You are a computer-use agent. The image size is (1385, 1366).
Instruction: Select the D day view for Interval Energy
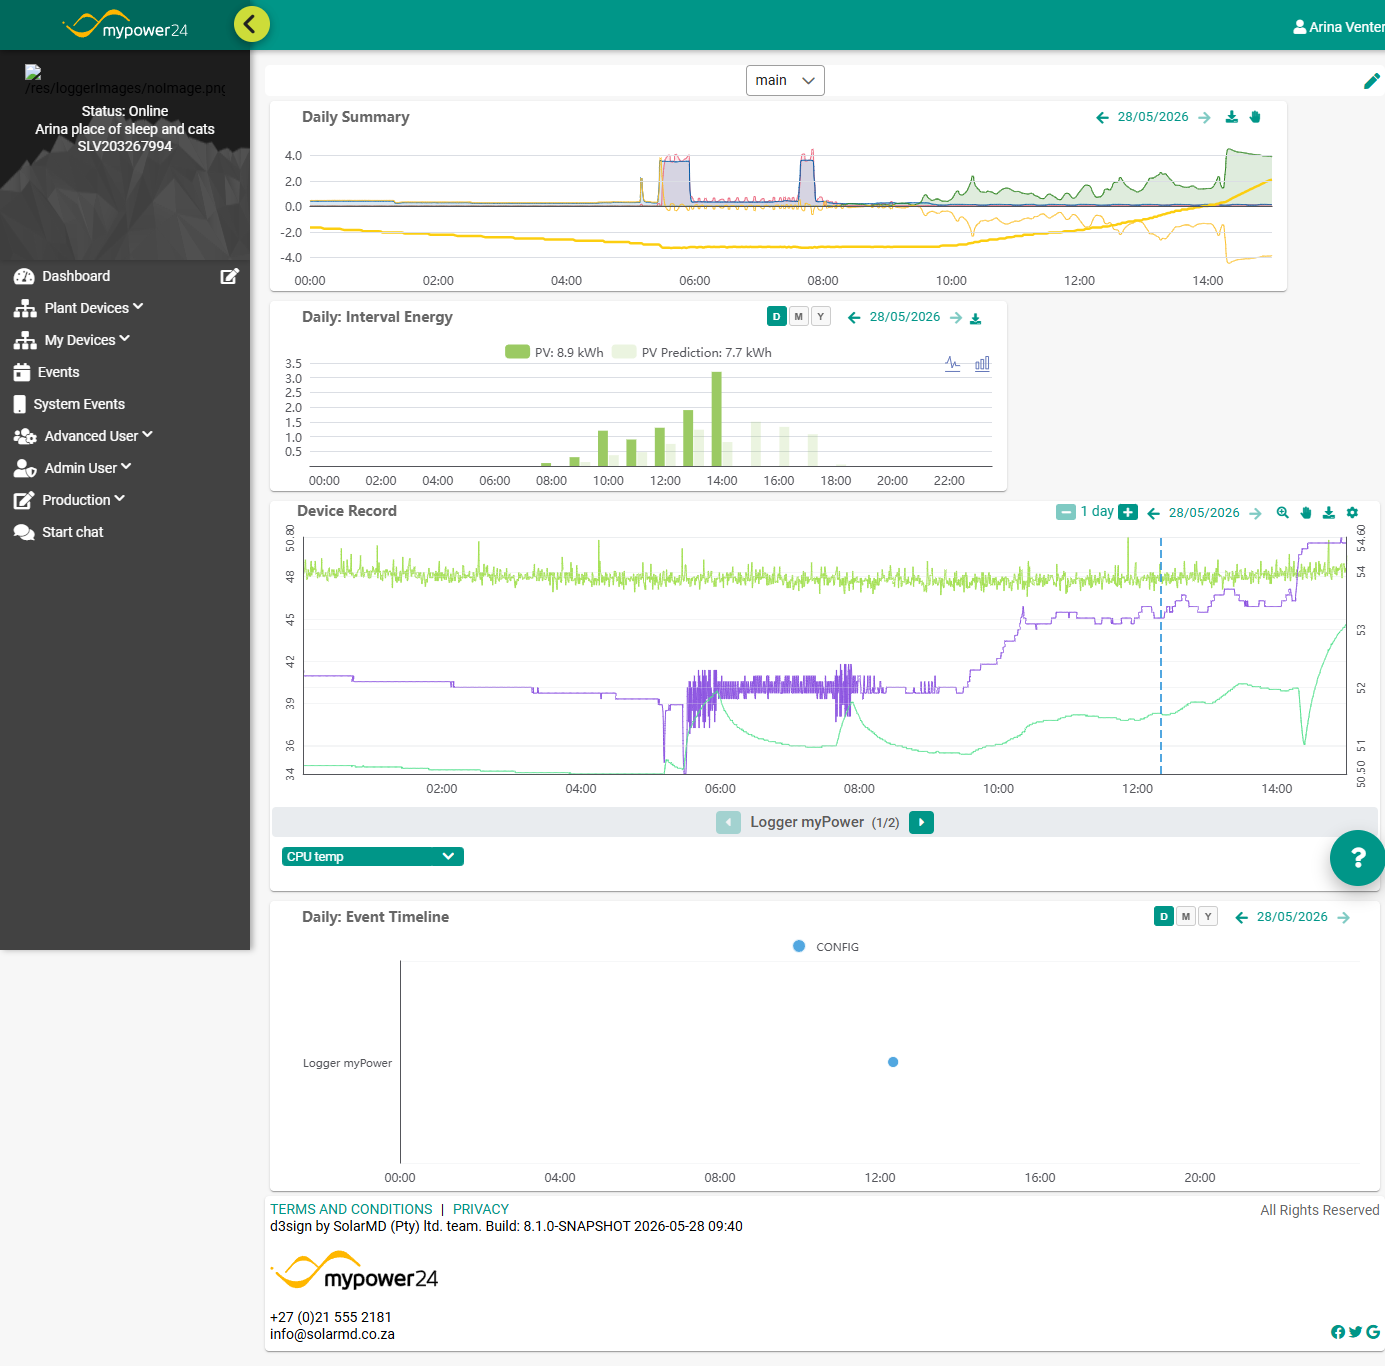(777, 316)
